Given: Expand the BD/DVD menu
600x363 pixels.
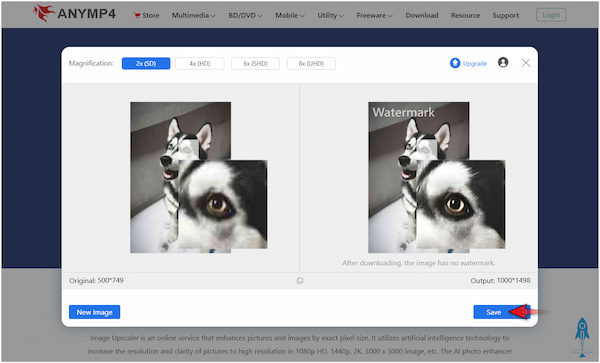Looking at the screenshot, I should [245, 15].
